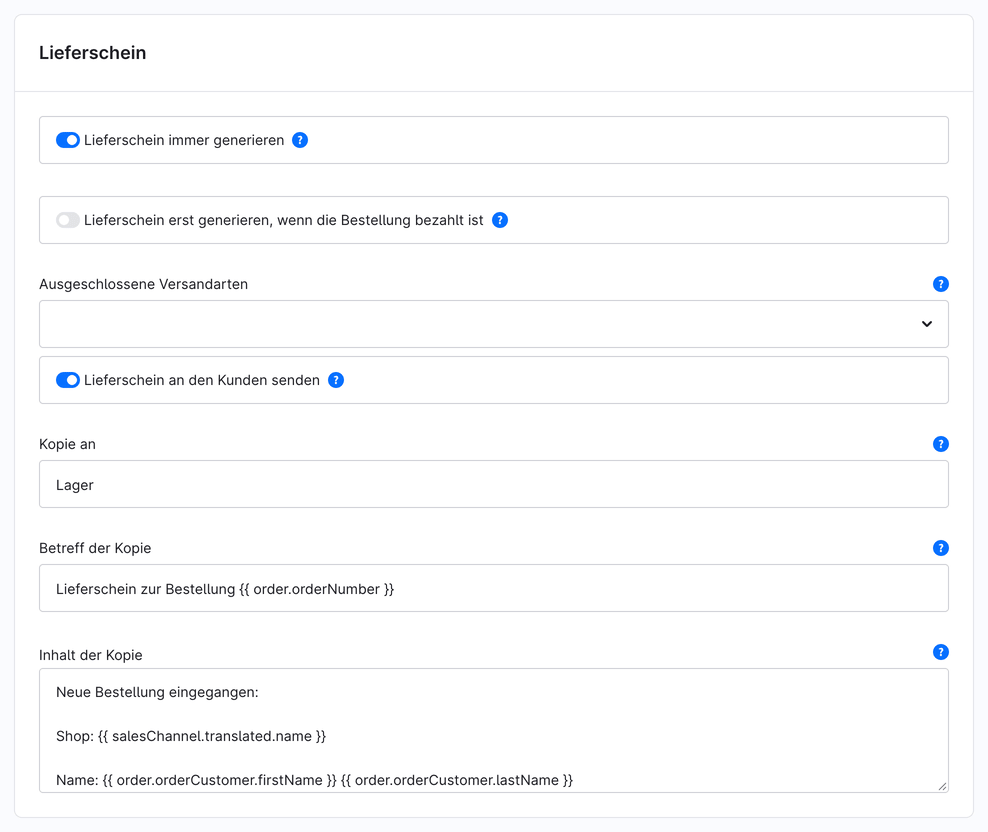Click the 'Kopie an' label
Image resolution: width=988 pixels, height=832 pixels.
[67, 444]
